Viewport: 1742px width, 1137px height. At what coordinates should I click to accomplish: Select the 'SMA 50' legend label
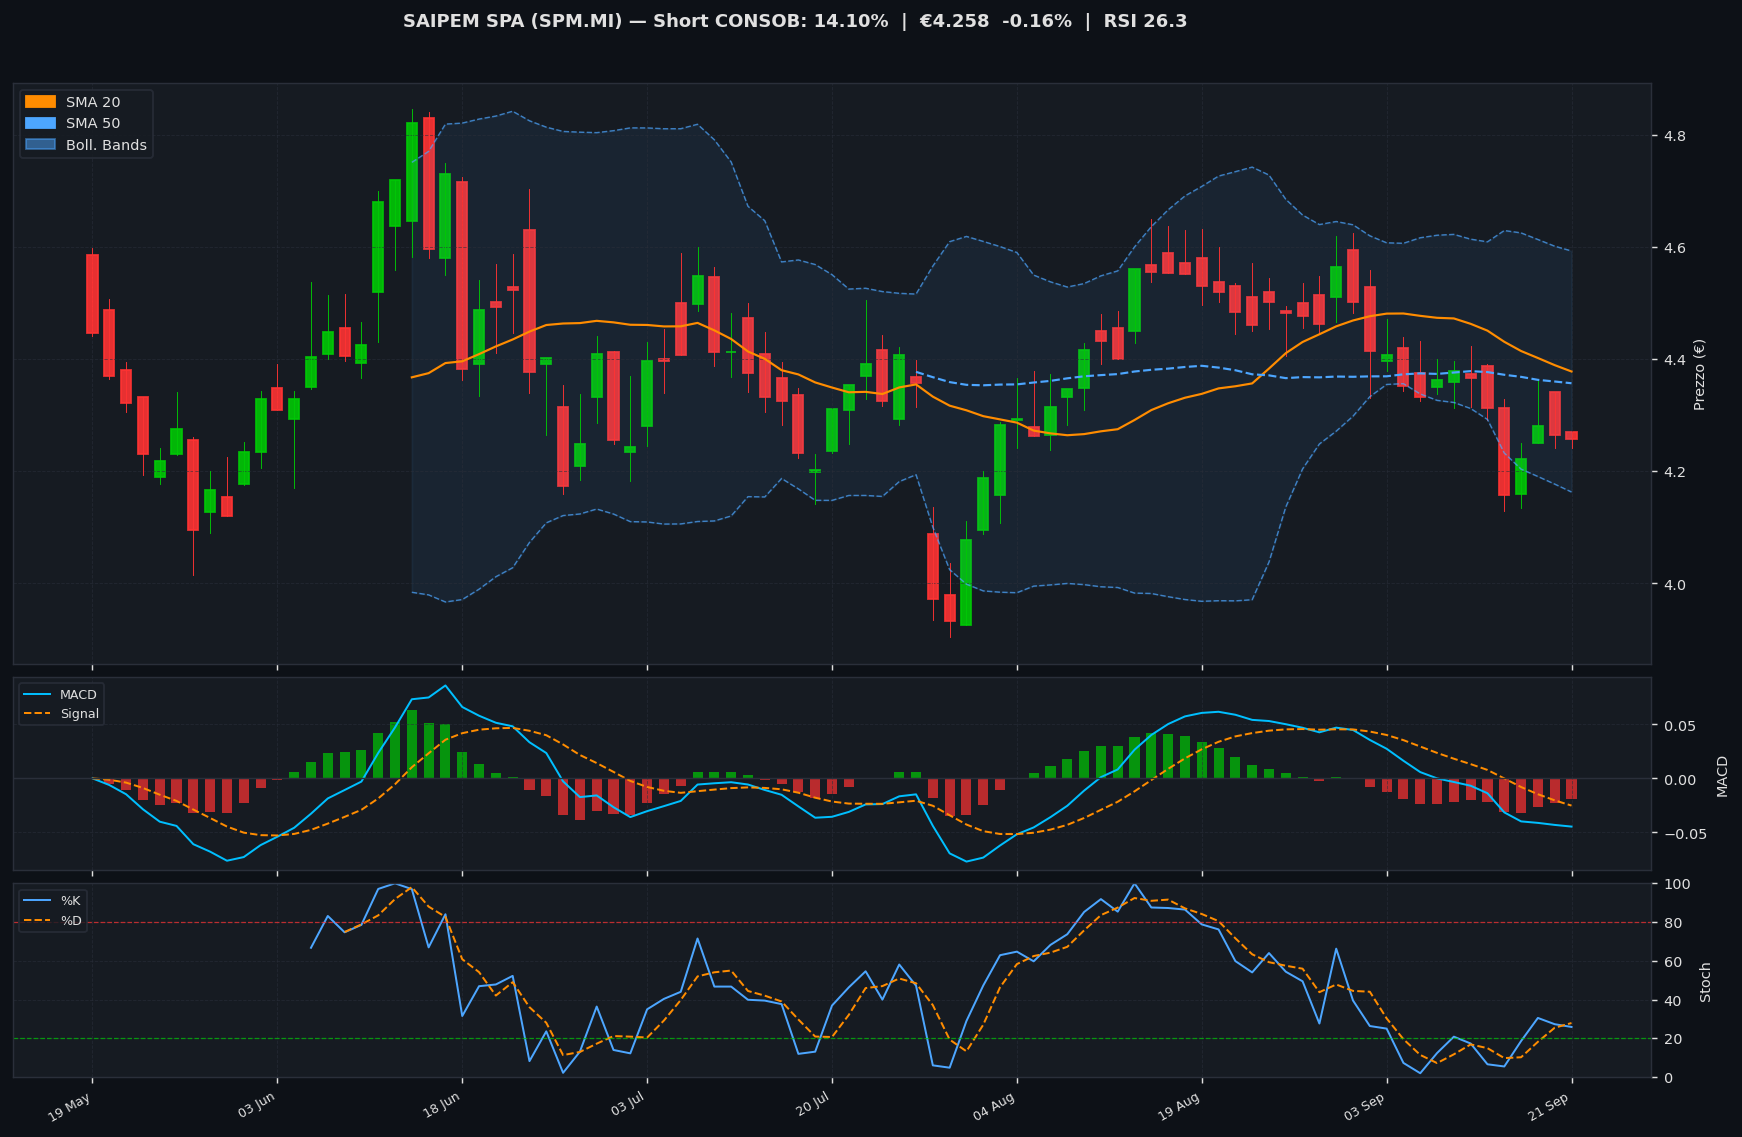[93, 124]
